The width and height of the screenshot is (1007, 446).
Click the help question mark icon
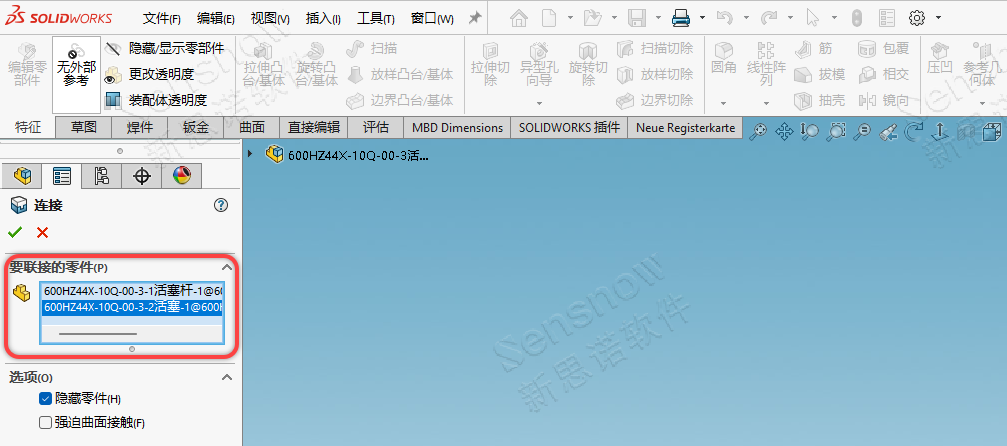point(221,205)
